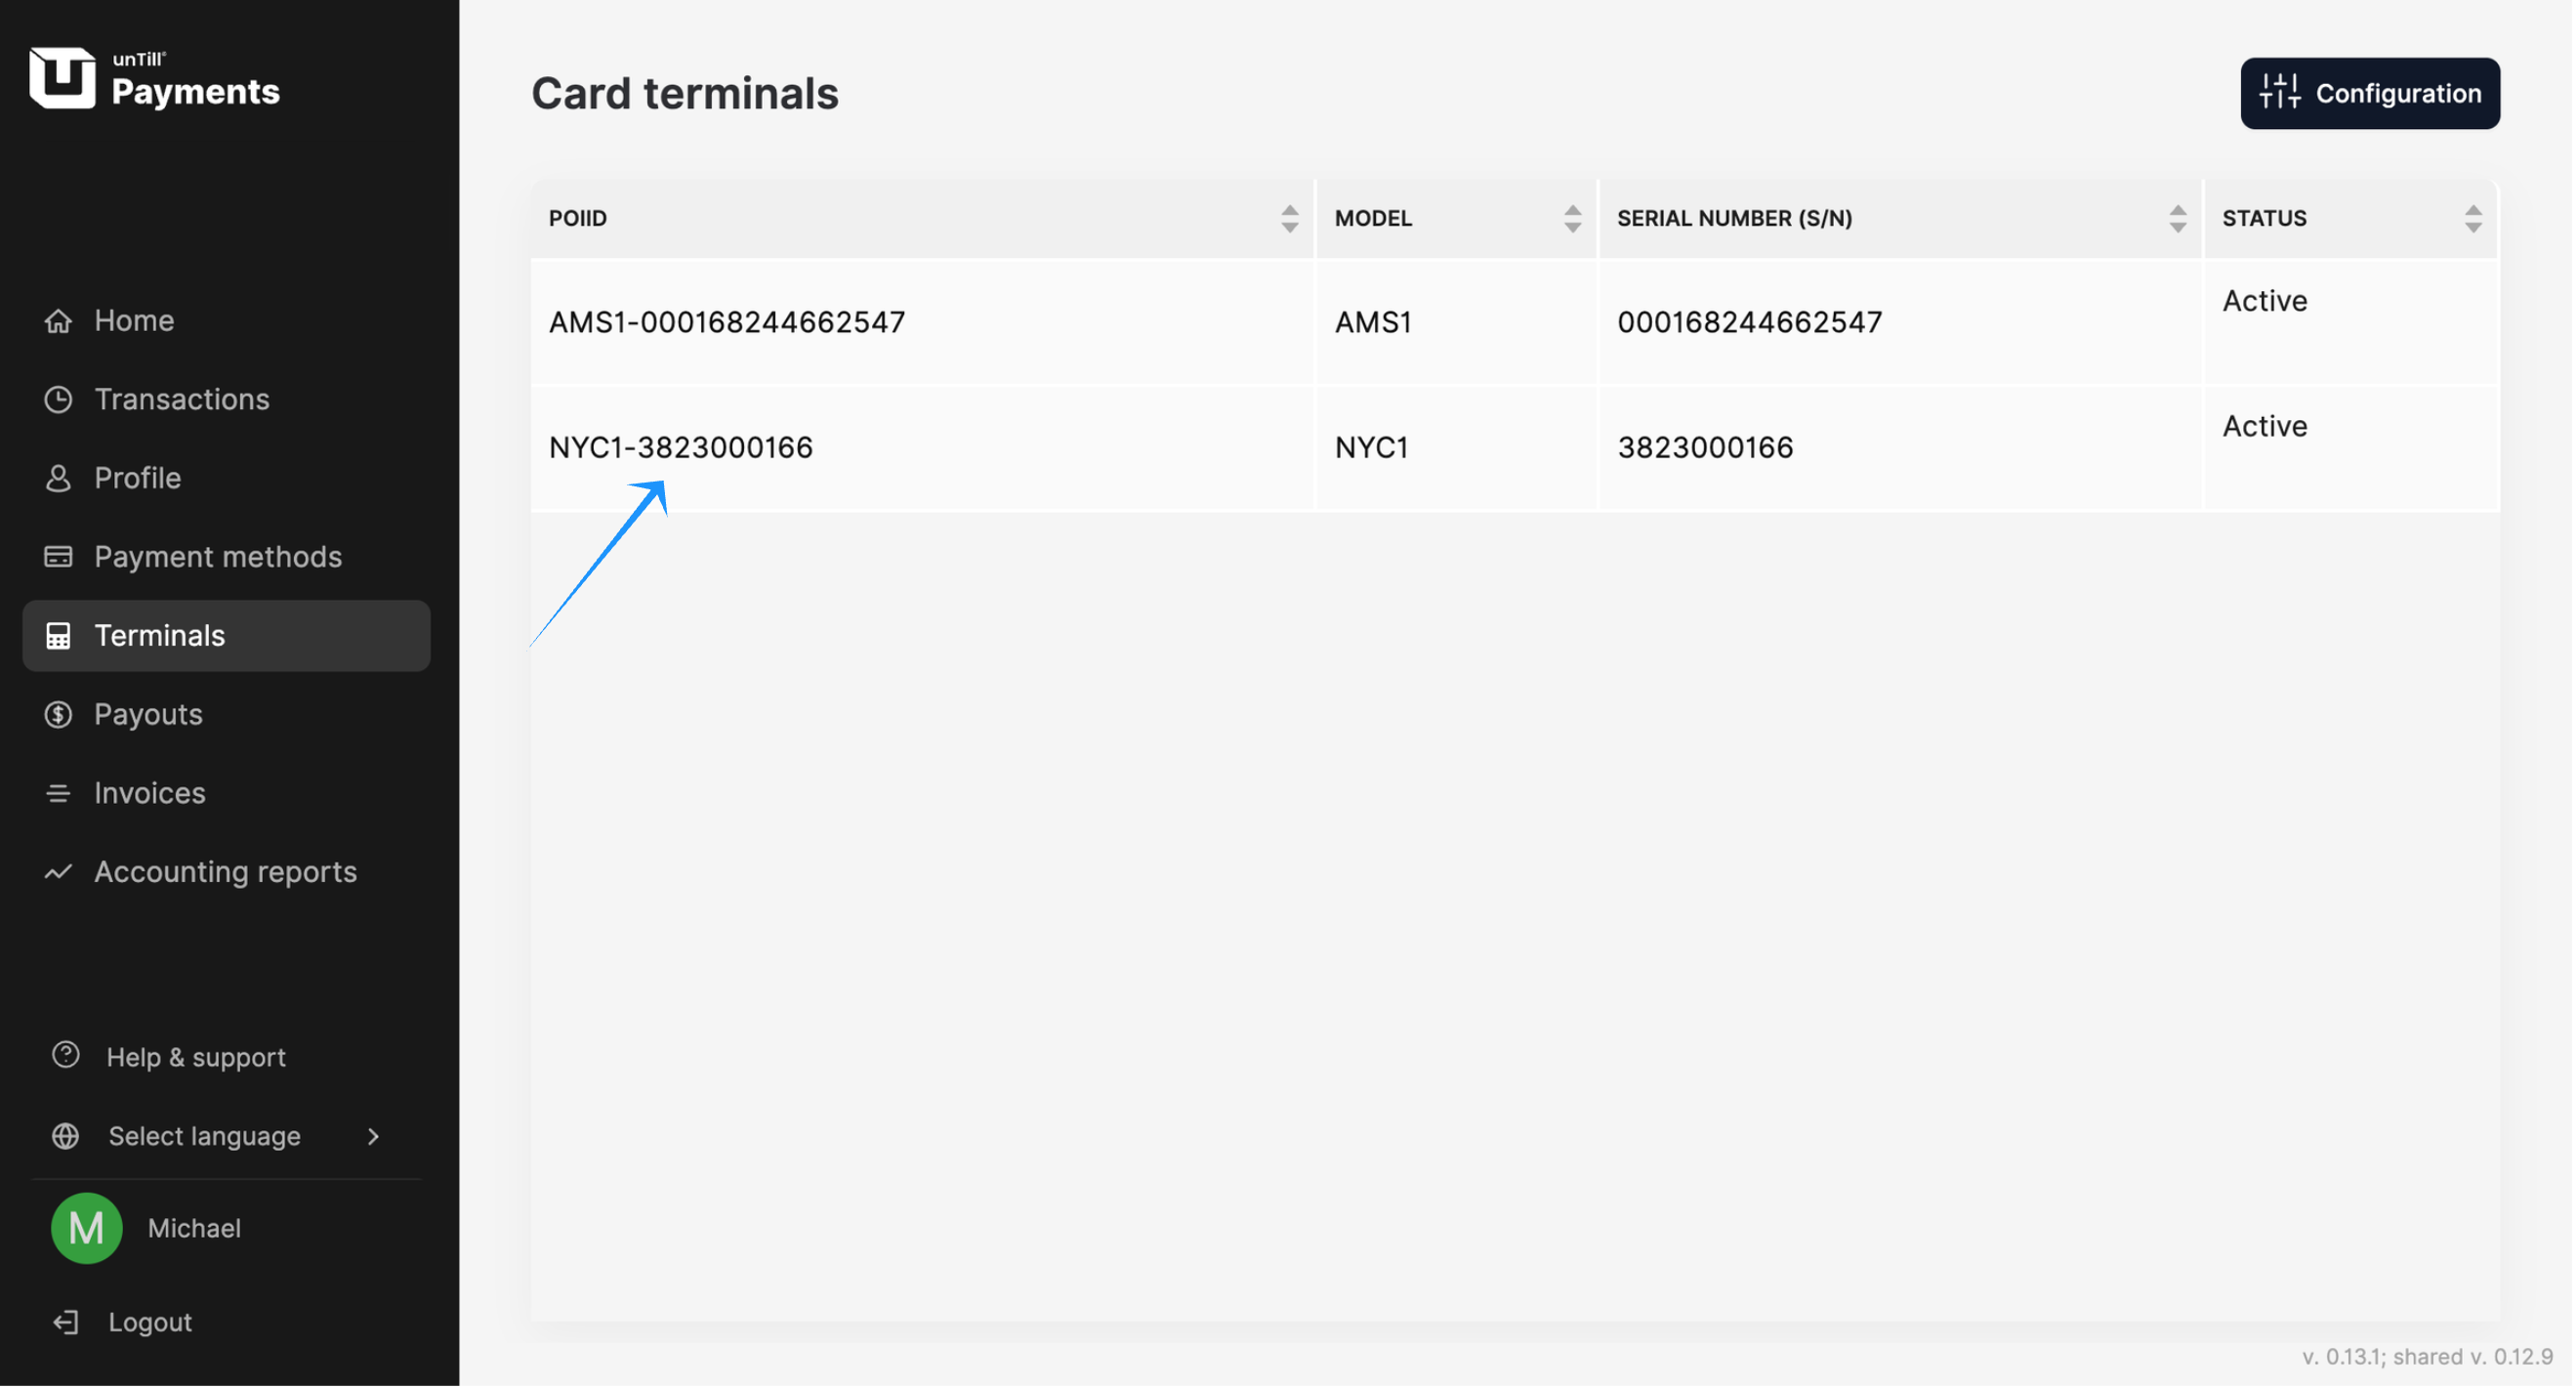Viewport: 2576px width, 1387px height.
Task: Click the Accounting reports chart icon
Action: pyautogui.click(x=58, y=872)
